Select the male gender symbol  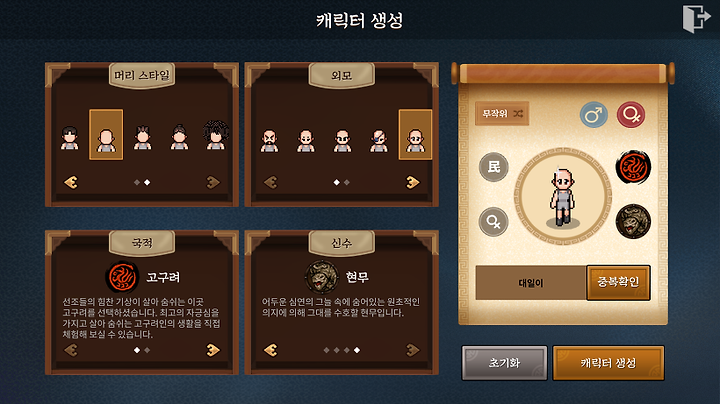594,114
